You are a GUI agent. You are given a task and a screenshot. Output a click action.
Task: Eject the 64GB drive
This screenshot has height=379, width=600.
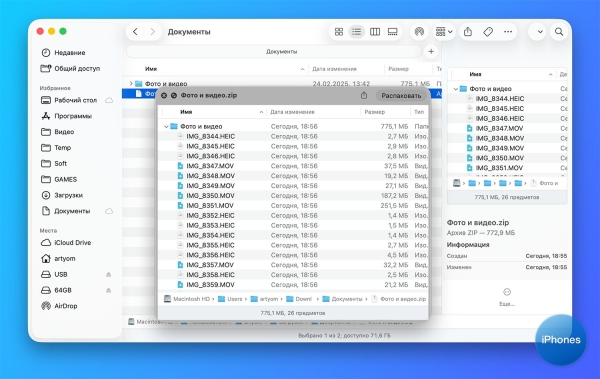(x=109, y=290)
